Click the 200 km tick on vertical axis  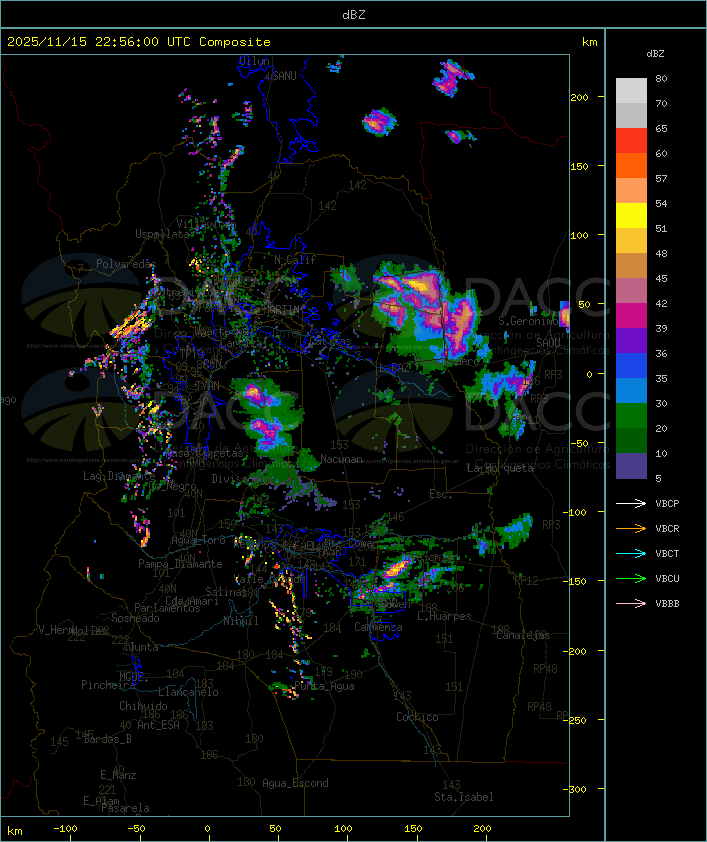[x=579, y=97]
